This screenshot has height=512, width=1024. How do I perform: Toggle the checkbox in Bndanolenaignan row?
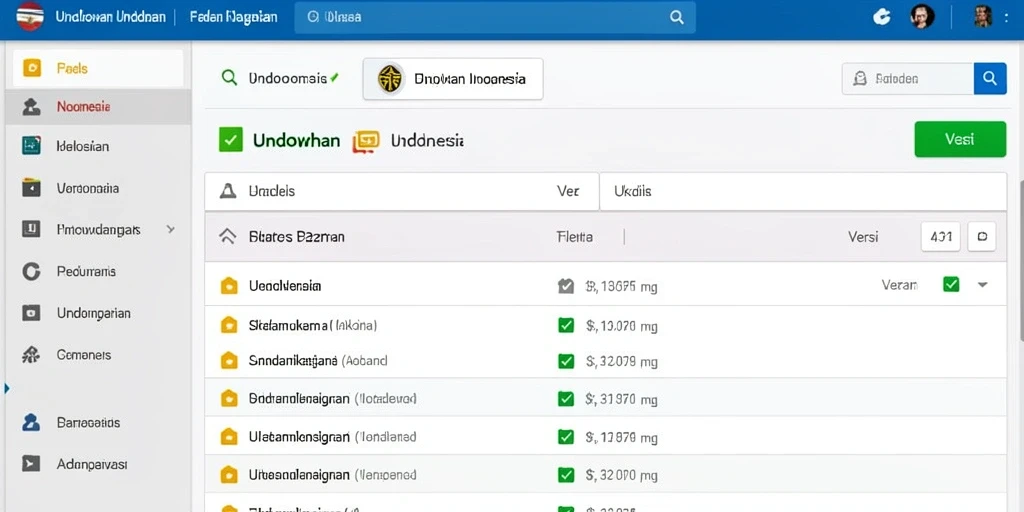[x=566, y=398]
